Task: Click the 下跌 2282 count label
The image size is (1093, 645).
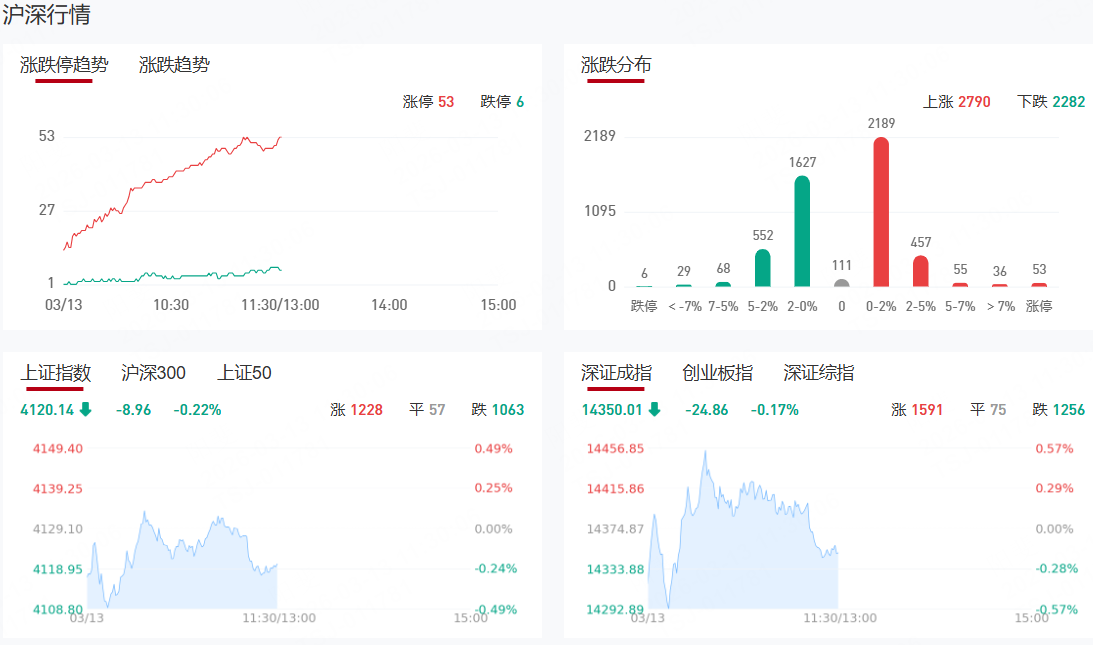Action: (1050, 102)
